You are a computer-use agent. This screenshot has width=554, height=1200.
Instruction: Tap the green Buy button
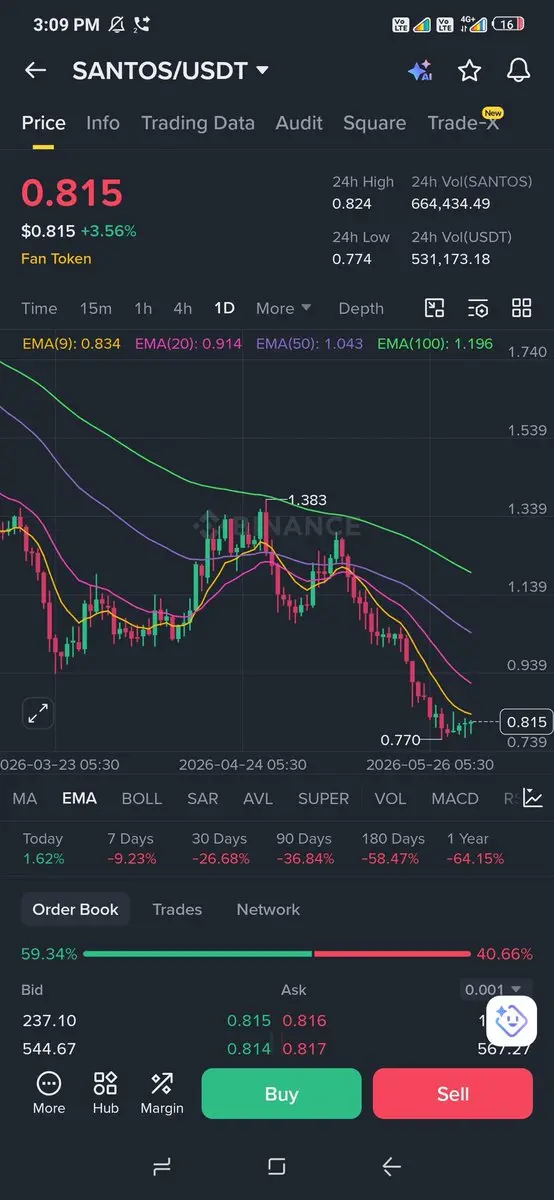[x=281, y=1094]
